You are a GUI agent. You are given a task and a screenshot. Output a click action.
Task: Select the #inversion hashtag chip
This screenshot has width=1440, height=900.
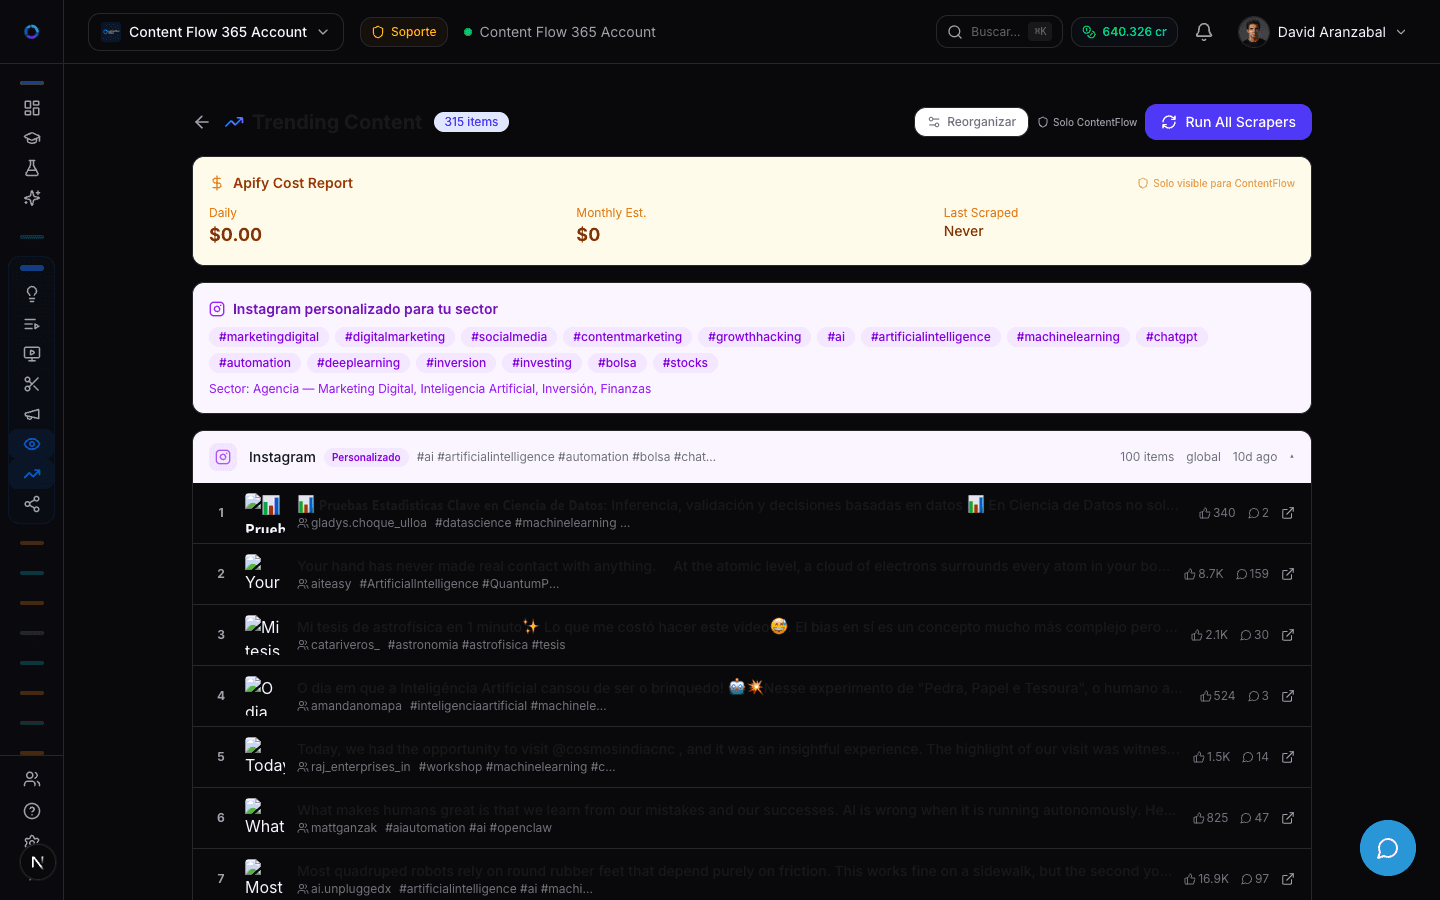(x=456, y=363)
